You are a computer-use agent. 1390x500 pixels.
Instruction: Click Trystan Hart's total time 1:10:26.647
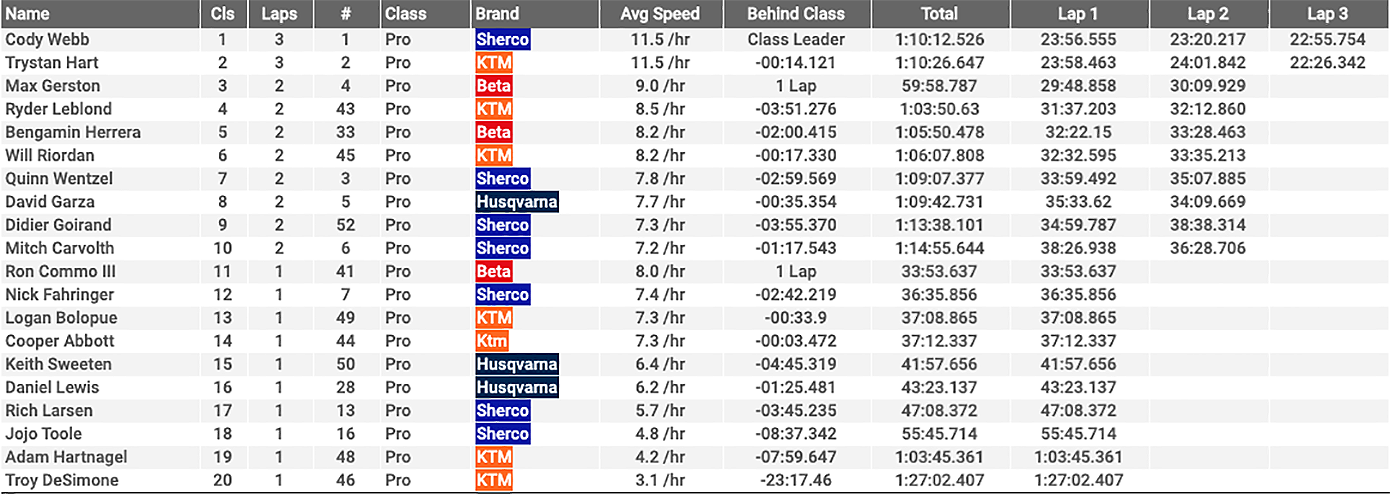pos(941,63)
